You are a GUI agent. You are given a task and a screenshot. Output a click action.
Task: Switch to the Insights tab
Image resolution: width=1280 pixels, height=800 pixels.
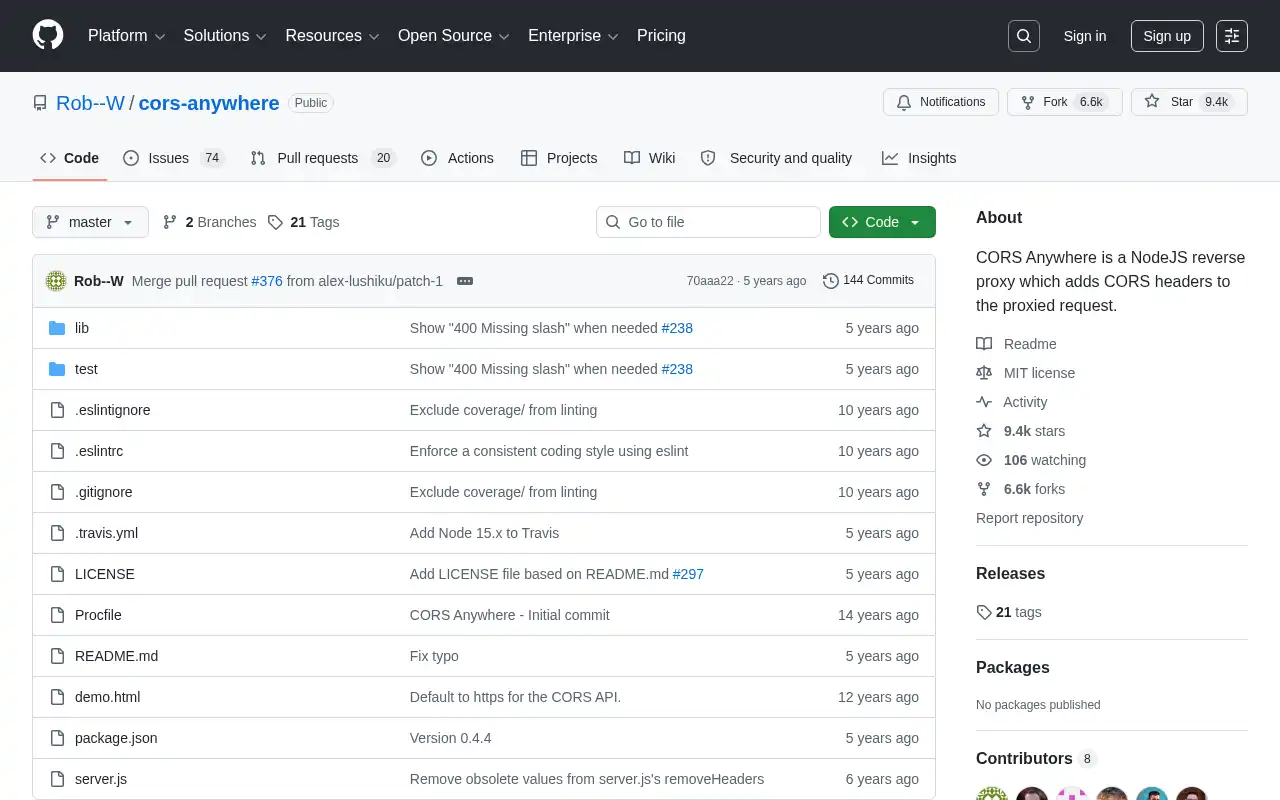click(919, 158)
